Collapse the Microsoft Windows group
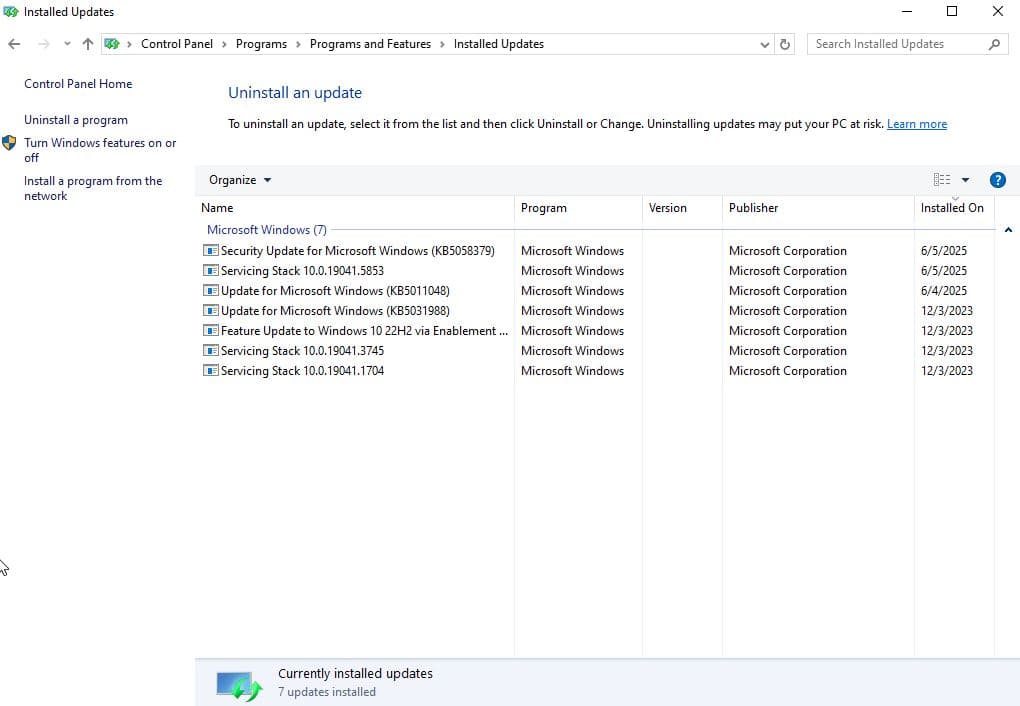 [x=1008, y=230]
